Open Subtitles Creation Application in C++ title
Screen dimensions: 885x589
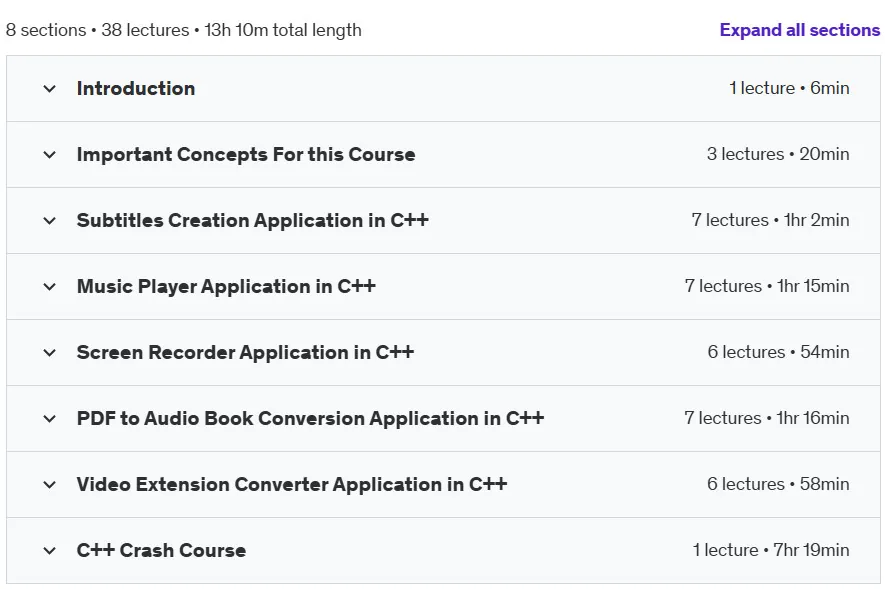tap(253, 221)
